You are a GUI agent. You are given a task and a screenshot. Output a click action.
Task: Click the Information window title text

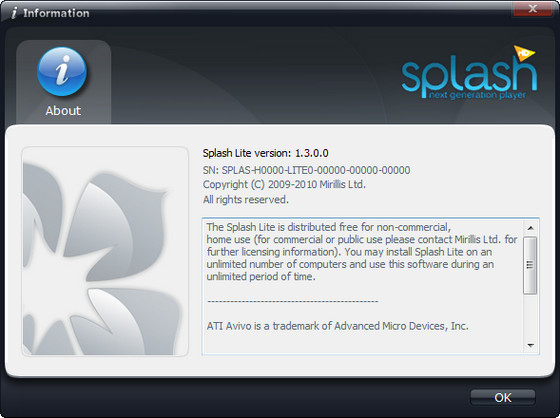point(56,13)
